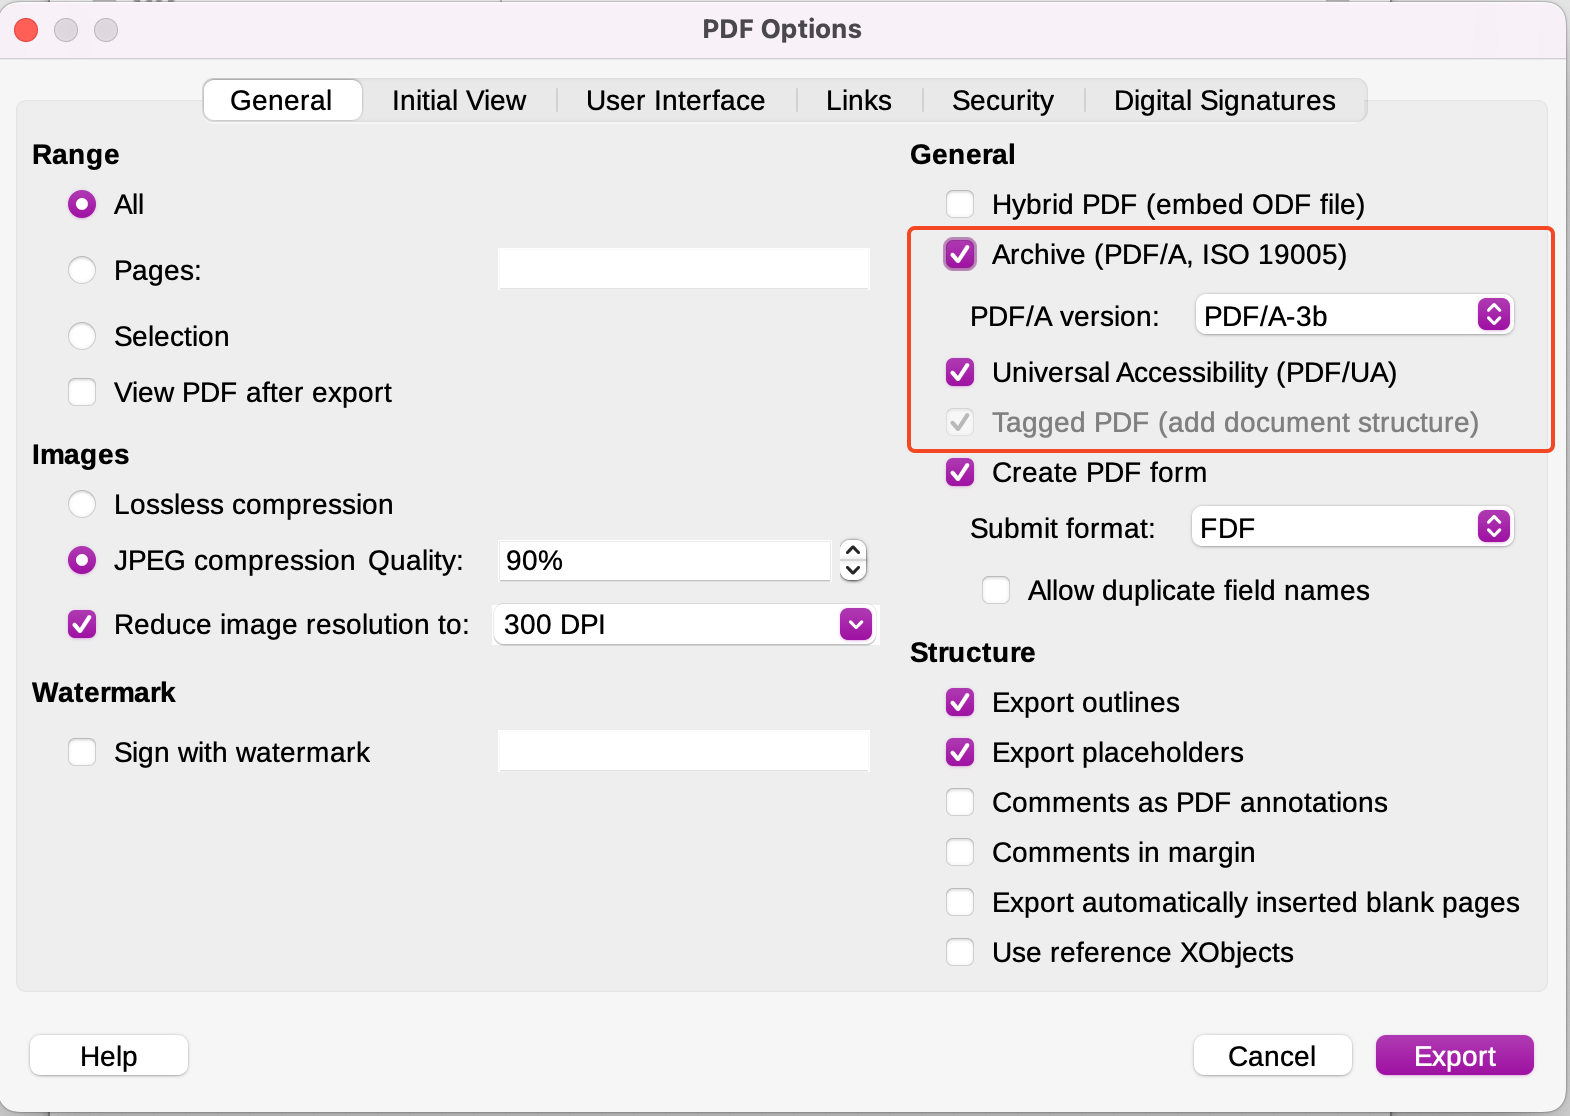Enable Sign with watermark

82,752
